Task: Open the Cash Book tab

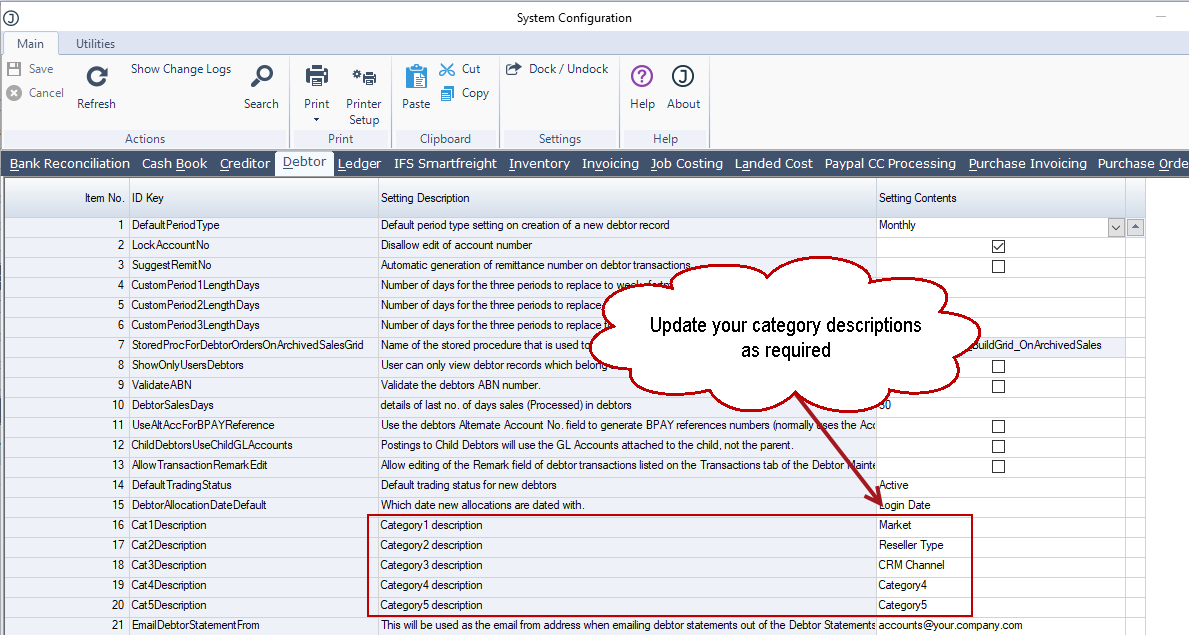Action: point(174,164)
